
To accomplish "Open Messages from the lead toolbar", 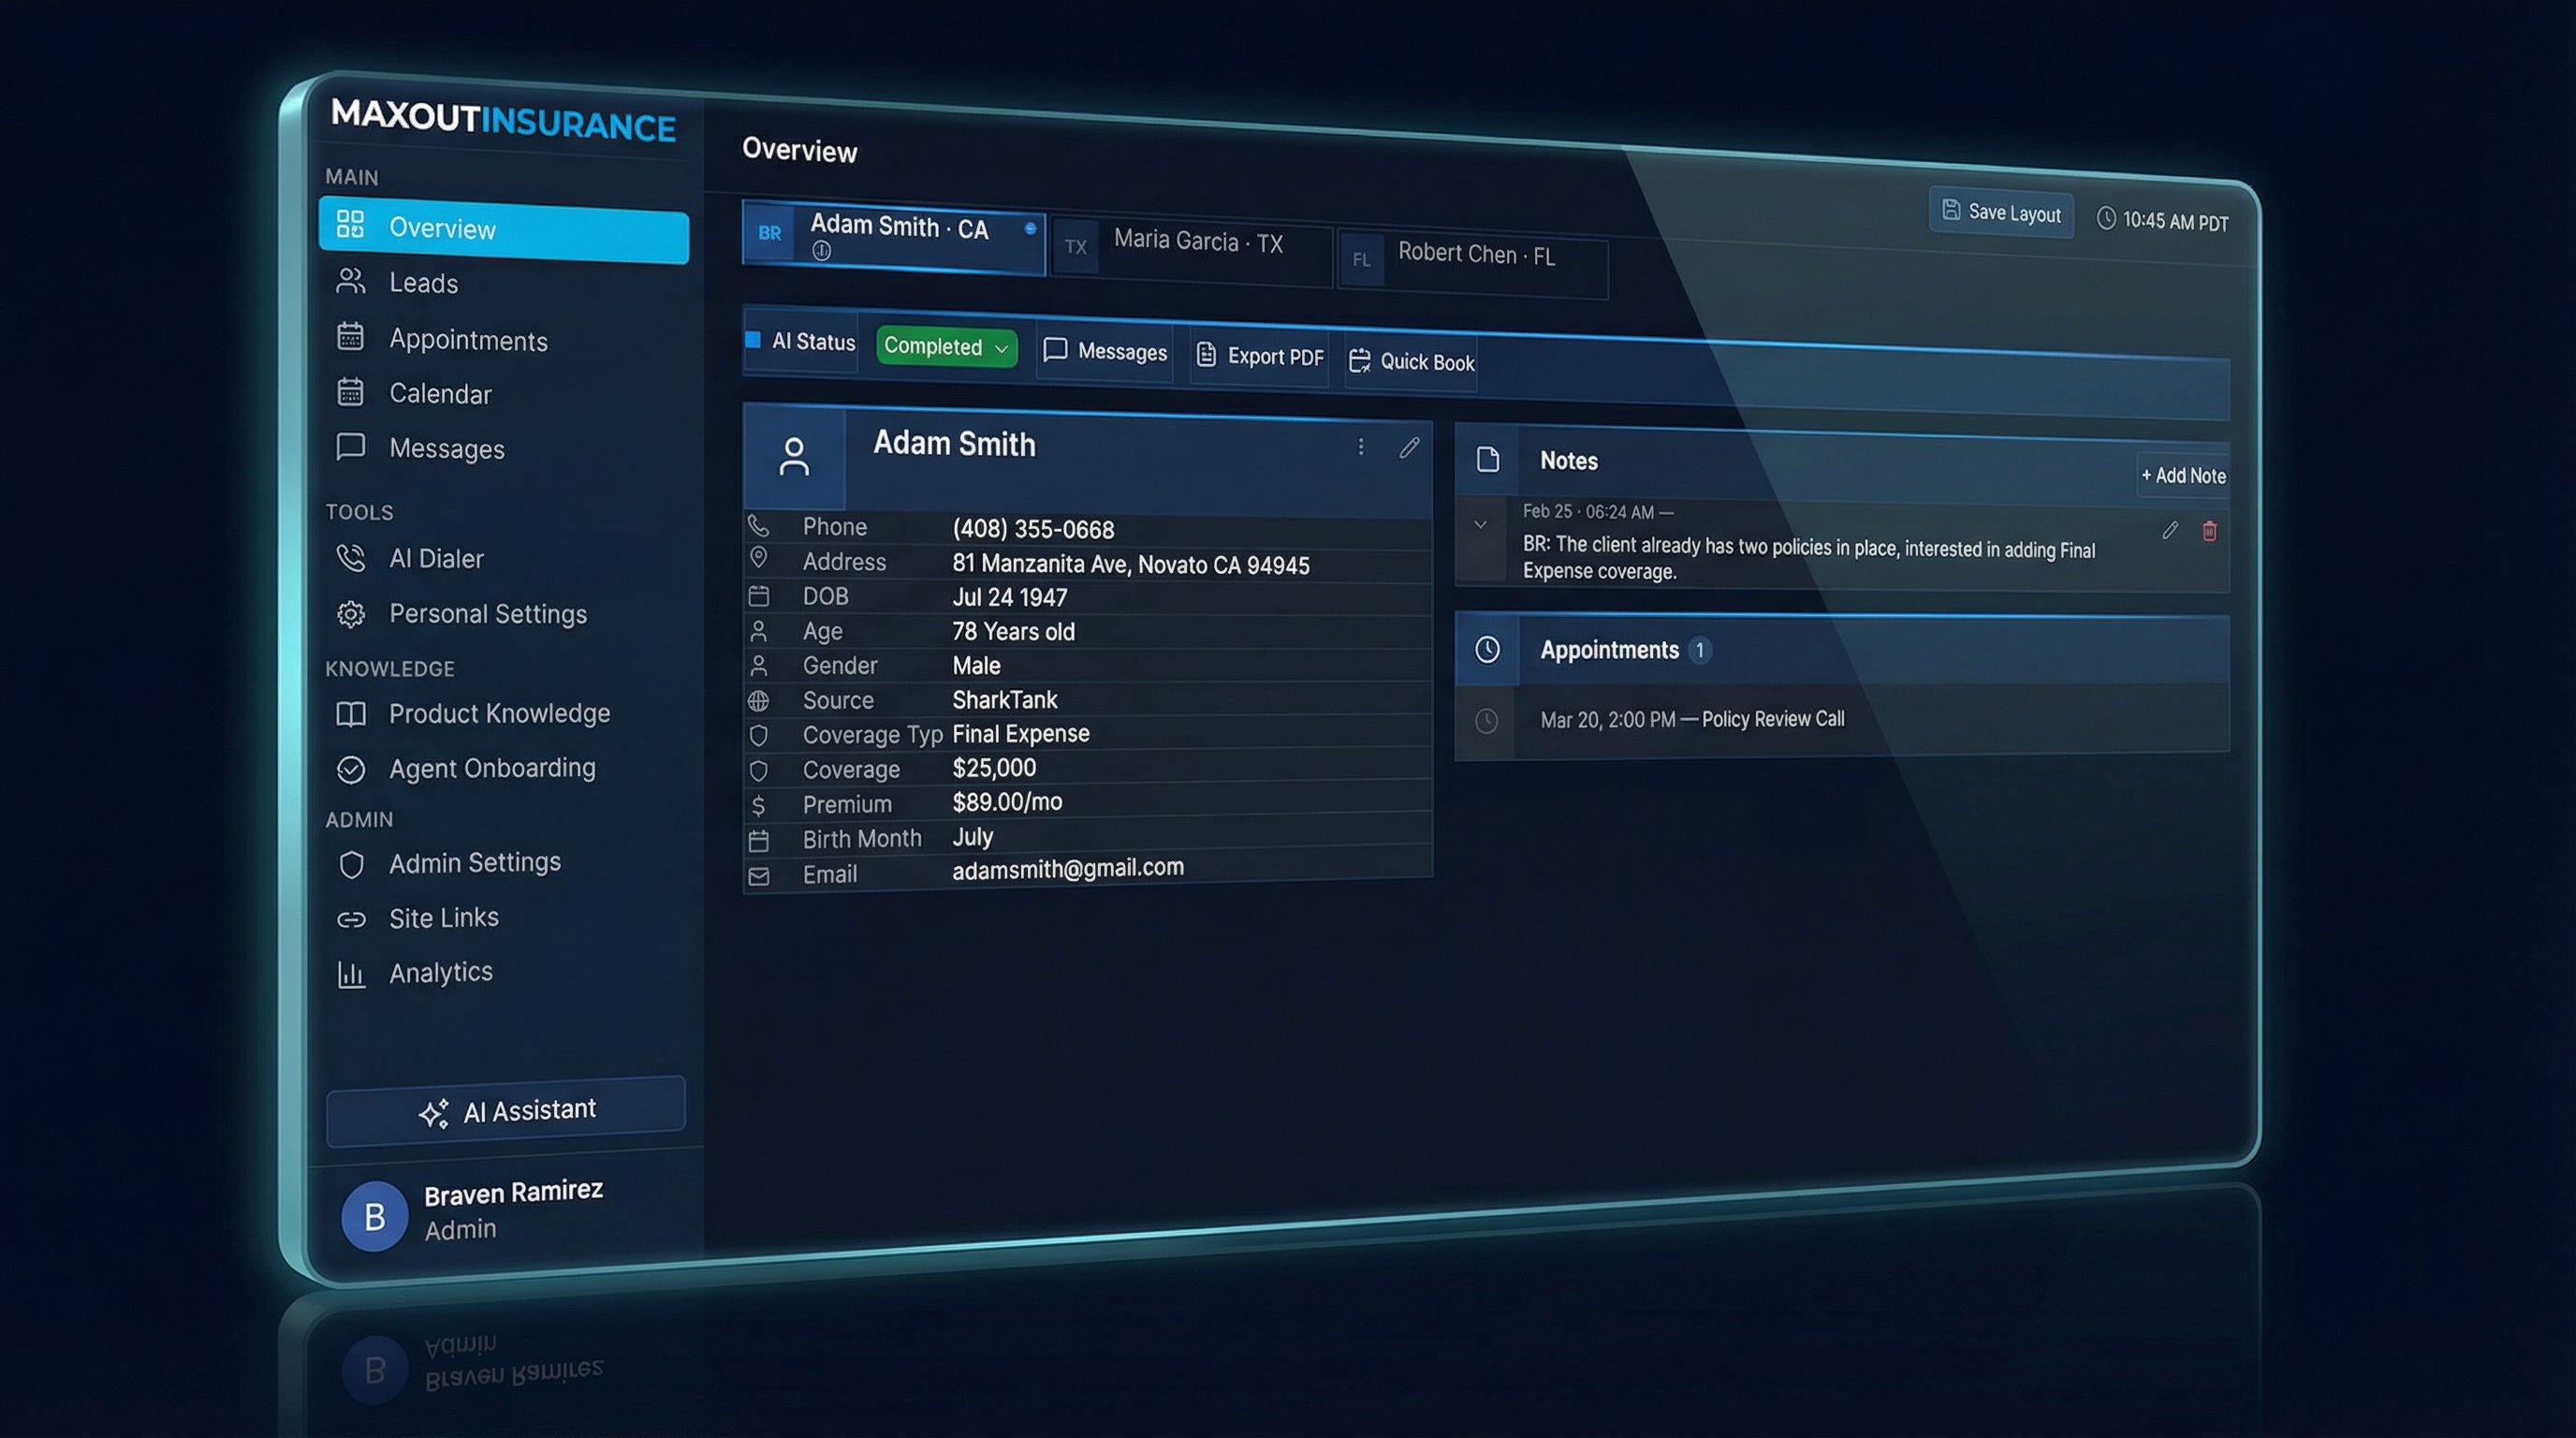I will [x=1105, y=351].
